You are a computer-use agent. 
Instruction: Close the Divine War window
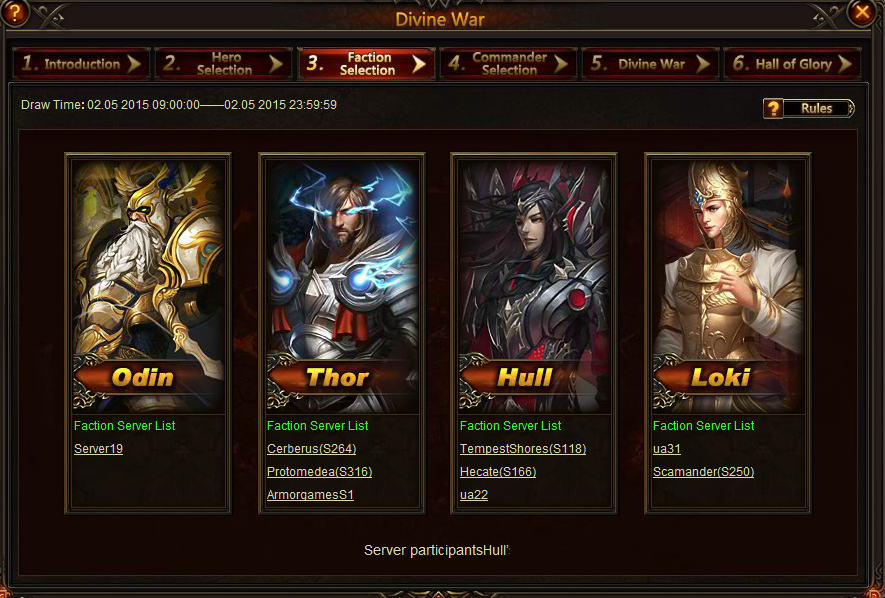coord(862,12)
